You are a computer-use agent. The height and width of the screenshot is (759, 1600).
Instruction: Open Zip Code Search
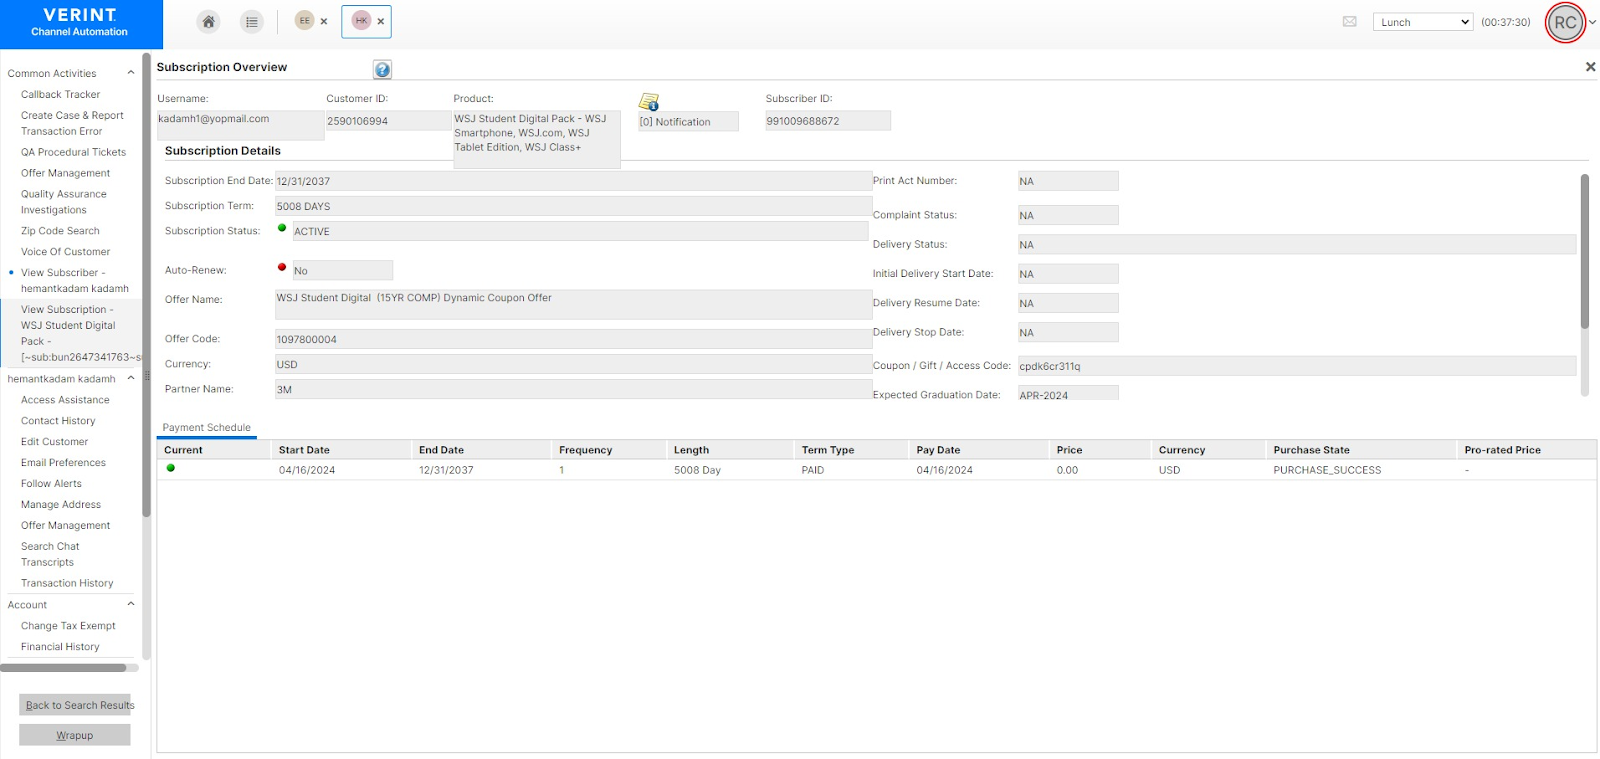click(60, 231)
